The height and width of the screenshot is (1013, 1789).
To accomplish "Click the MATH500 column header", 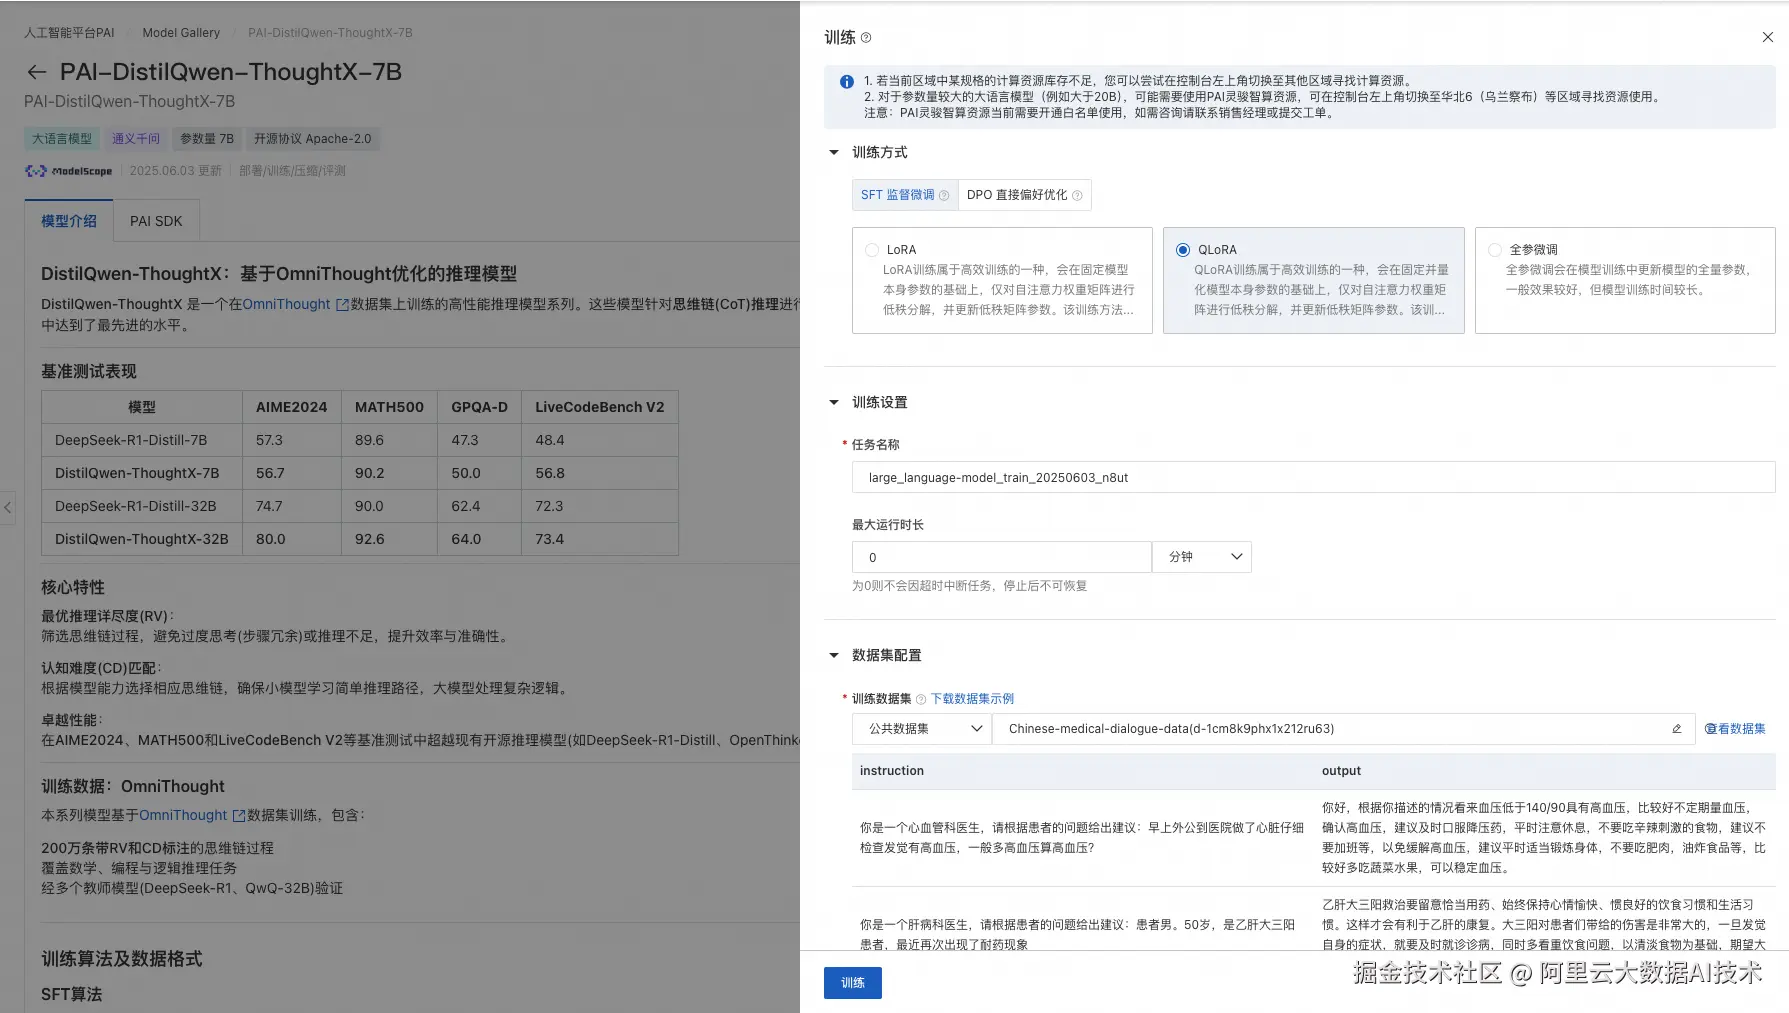I will coord(389,407).
